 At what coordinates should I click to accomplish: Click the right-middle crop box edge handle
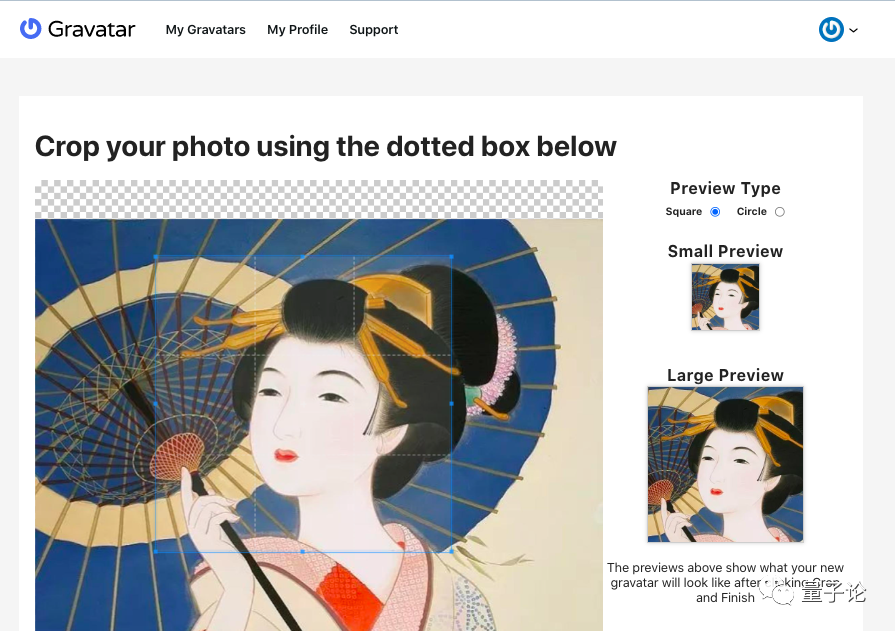click(x=451, y=404)
